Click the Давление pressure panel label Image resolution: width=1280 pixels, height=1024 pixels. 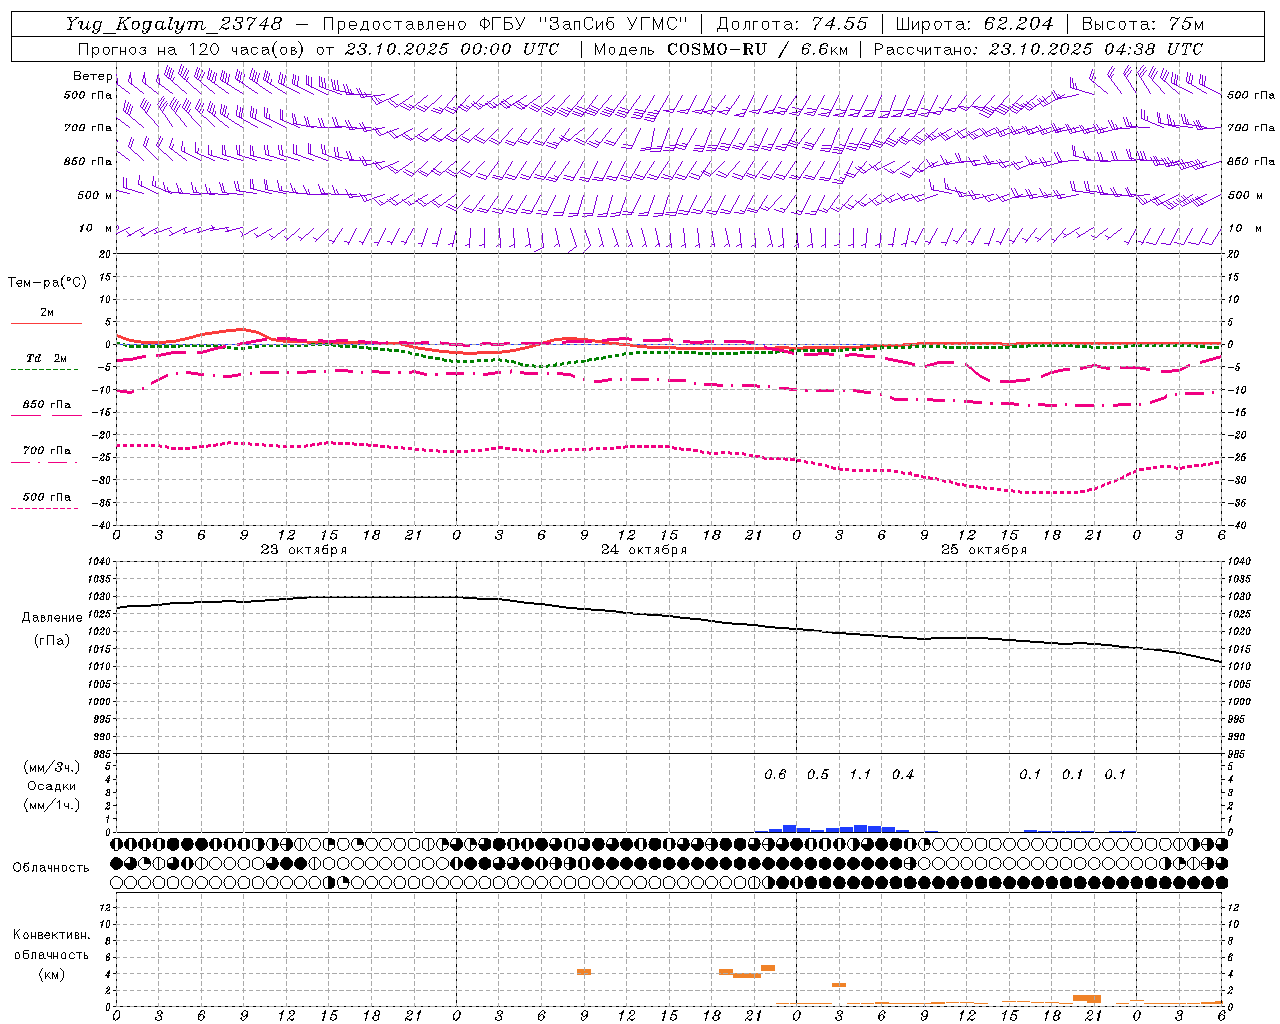tap(52, 618)
